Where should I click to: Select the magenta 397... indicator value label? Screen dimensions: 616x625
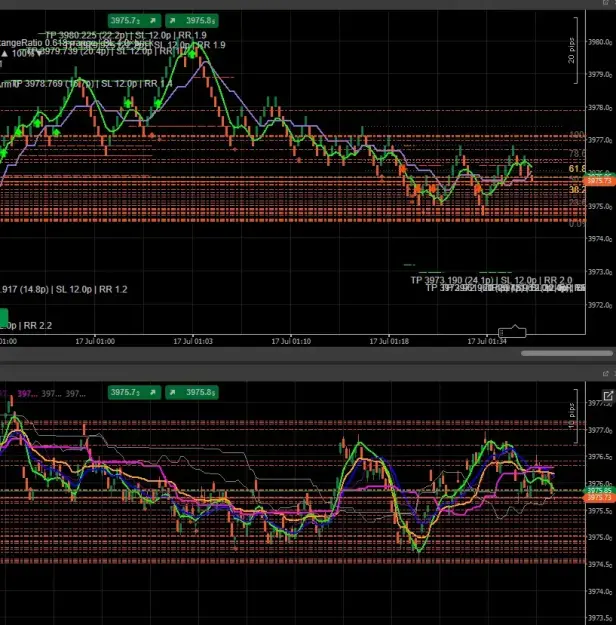click(x=27, y=394)
